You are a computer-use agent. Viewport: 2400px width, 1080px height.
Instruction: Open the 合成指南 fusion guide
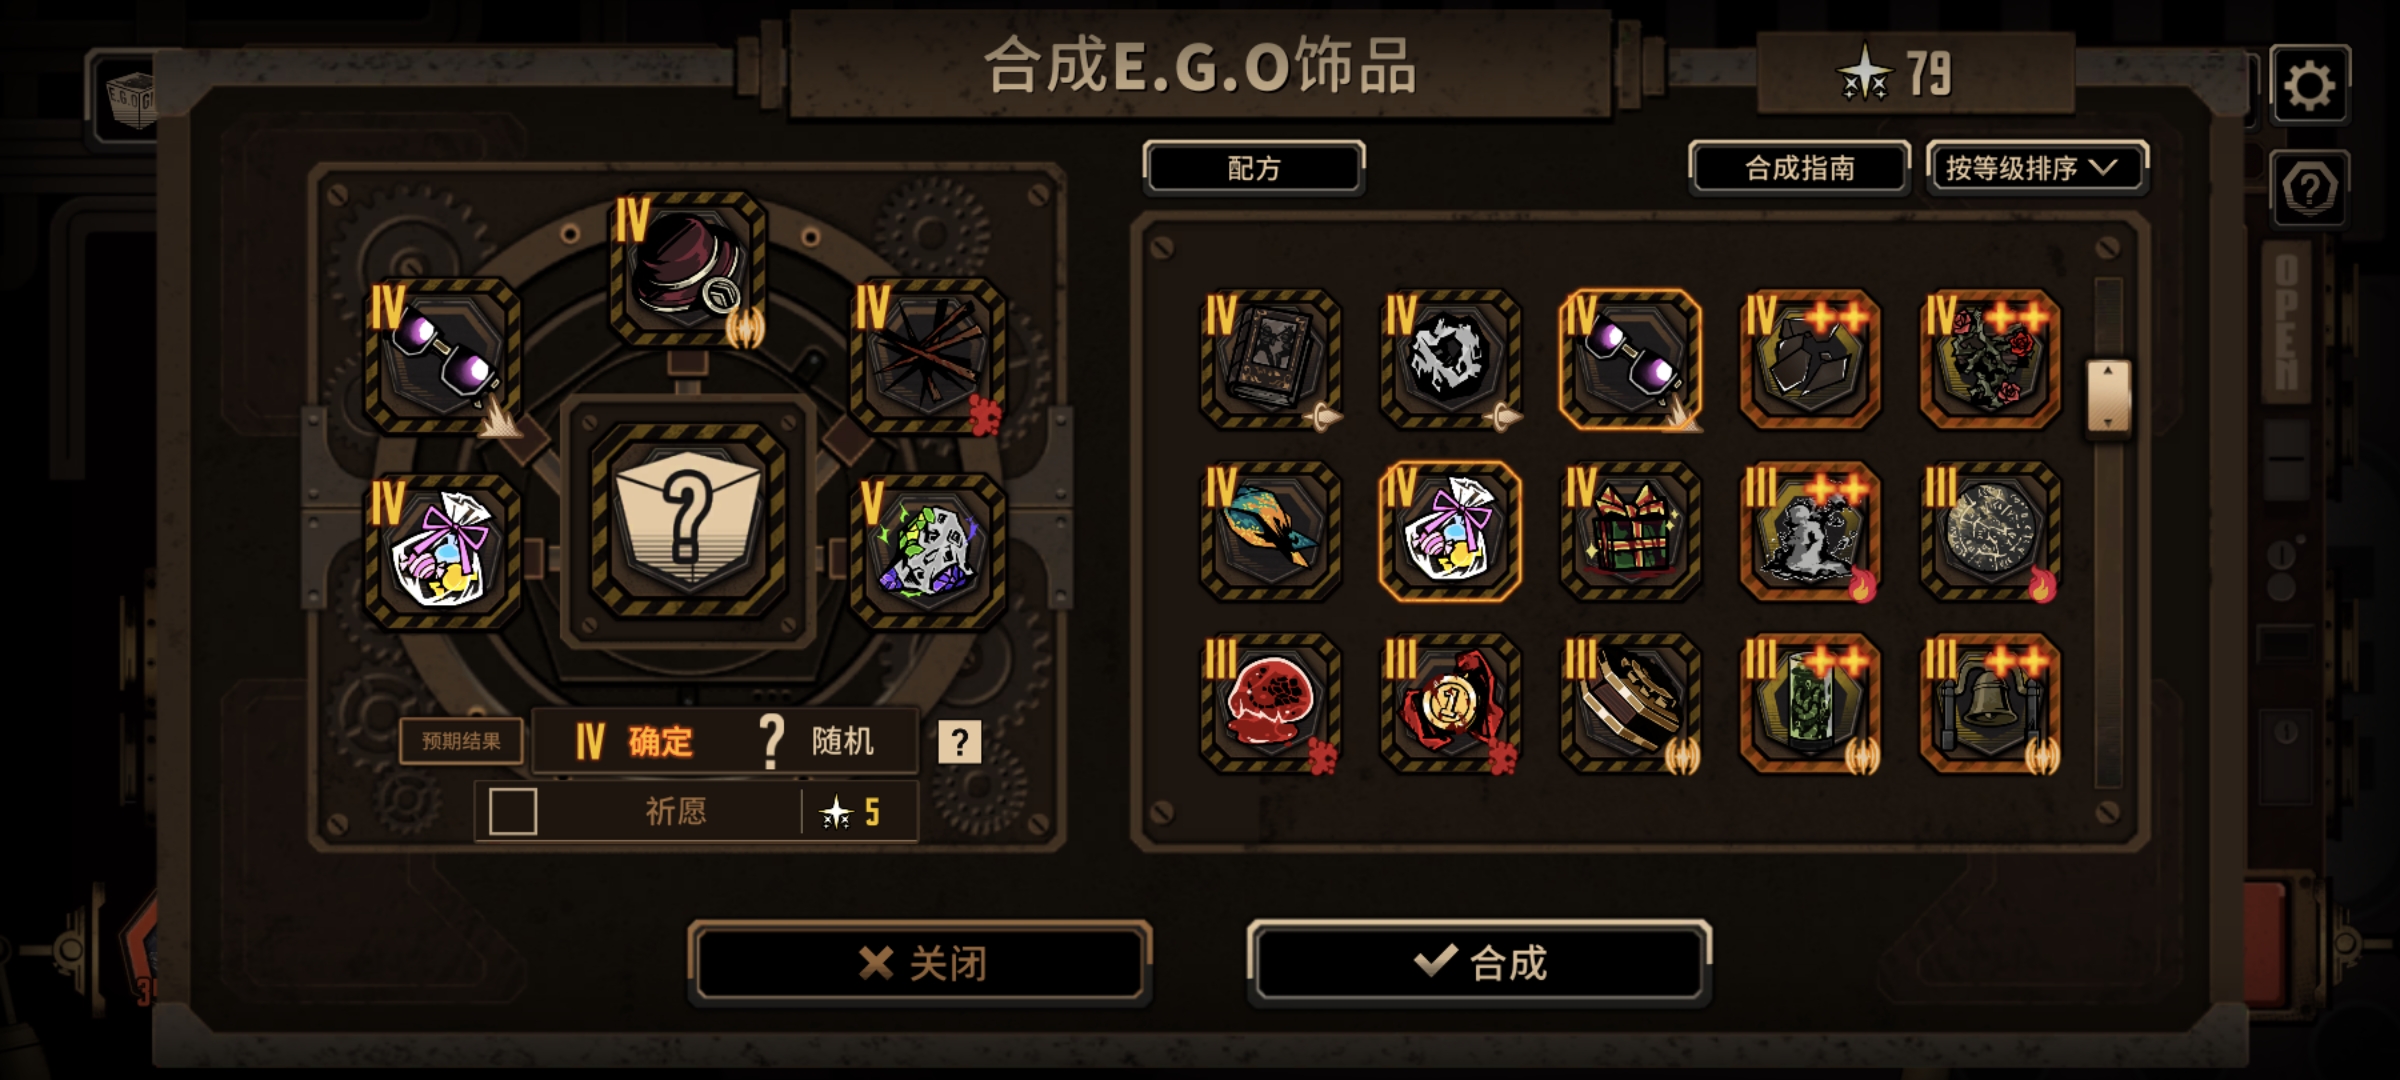[1799, 168]
